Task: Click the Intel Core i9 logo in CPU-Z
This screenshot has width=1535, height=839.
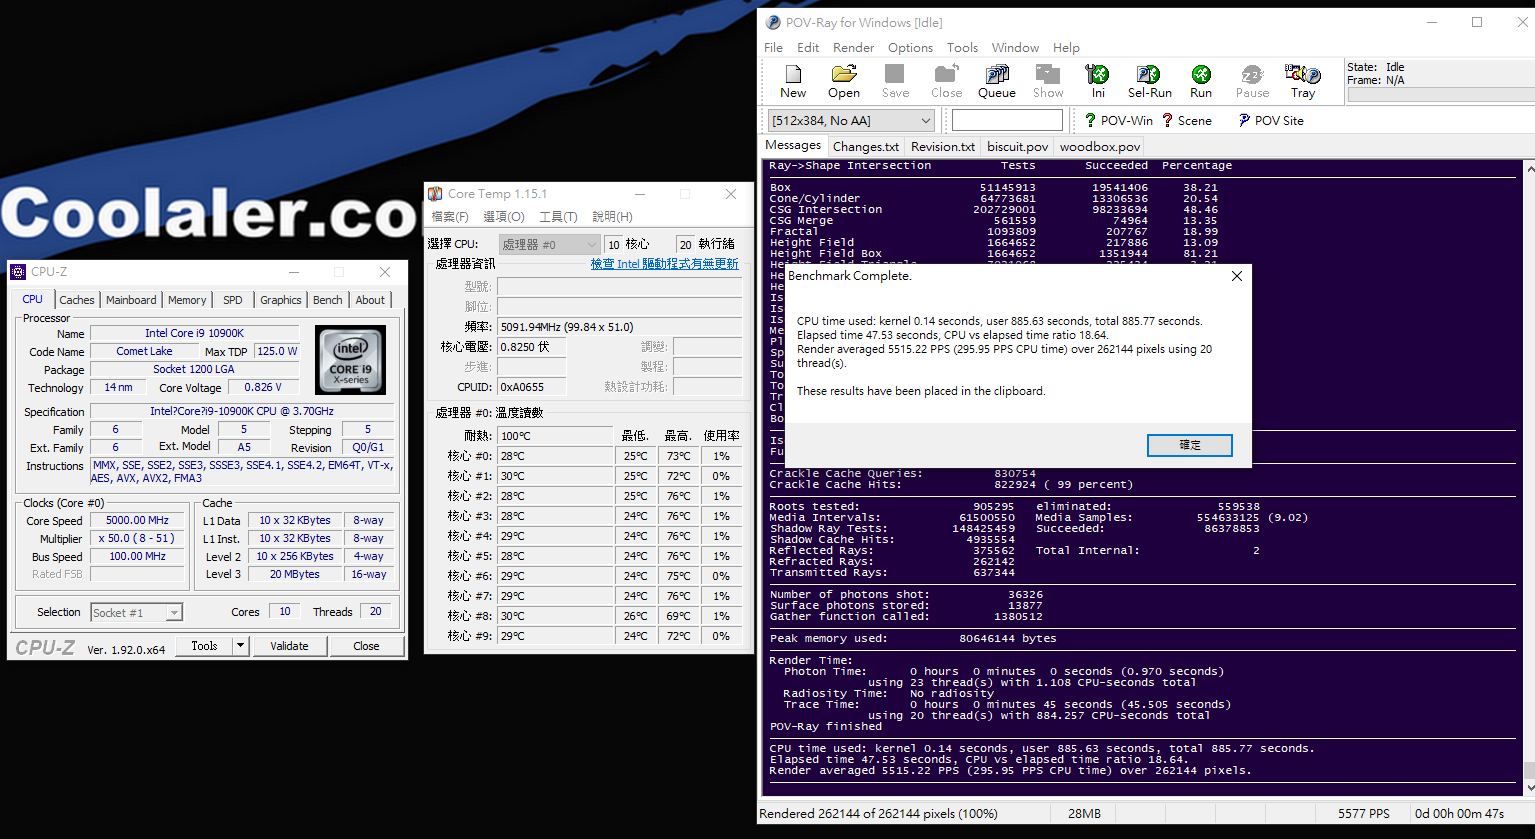Action: (x=350, y=360)
